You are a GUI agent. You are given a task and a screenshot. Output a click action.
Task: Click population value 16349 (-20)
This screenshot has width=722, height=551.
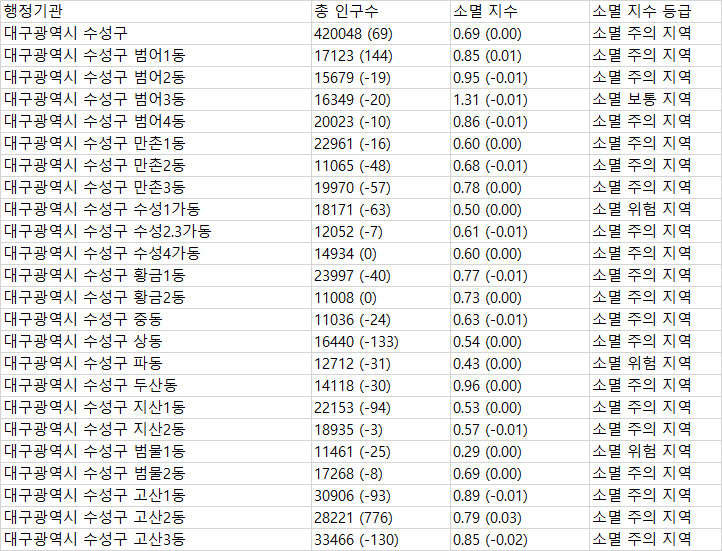[352, 100]
